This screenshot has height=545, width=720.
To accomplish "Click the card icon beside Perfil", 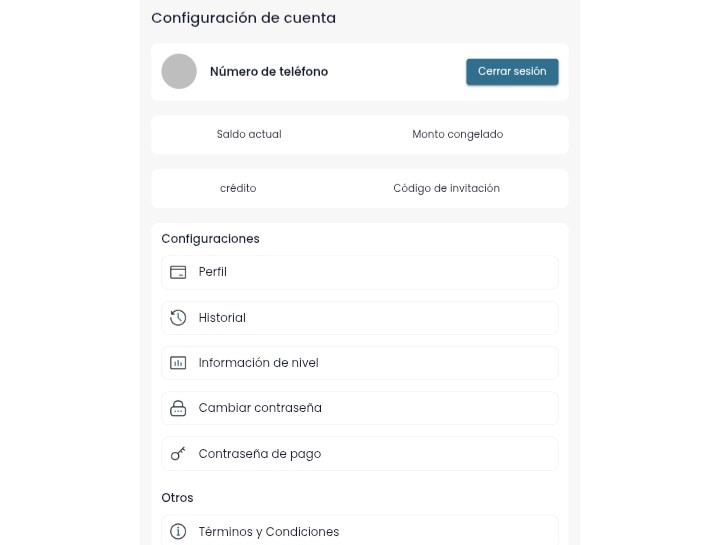I will pos(178,272).
